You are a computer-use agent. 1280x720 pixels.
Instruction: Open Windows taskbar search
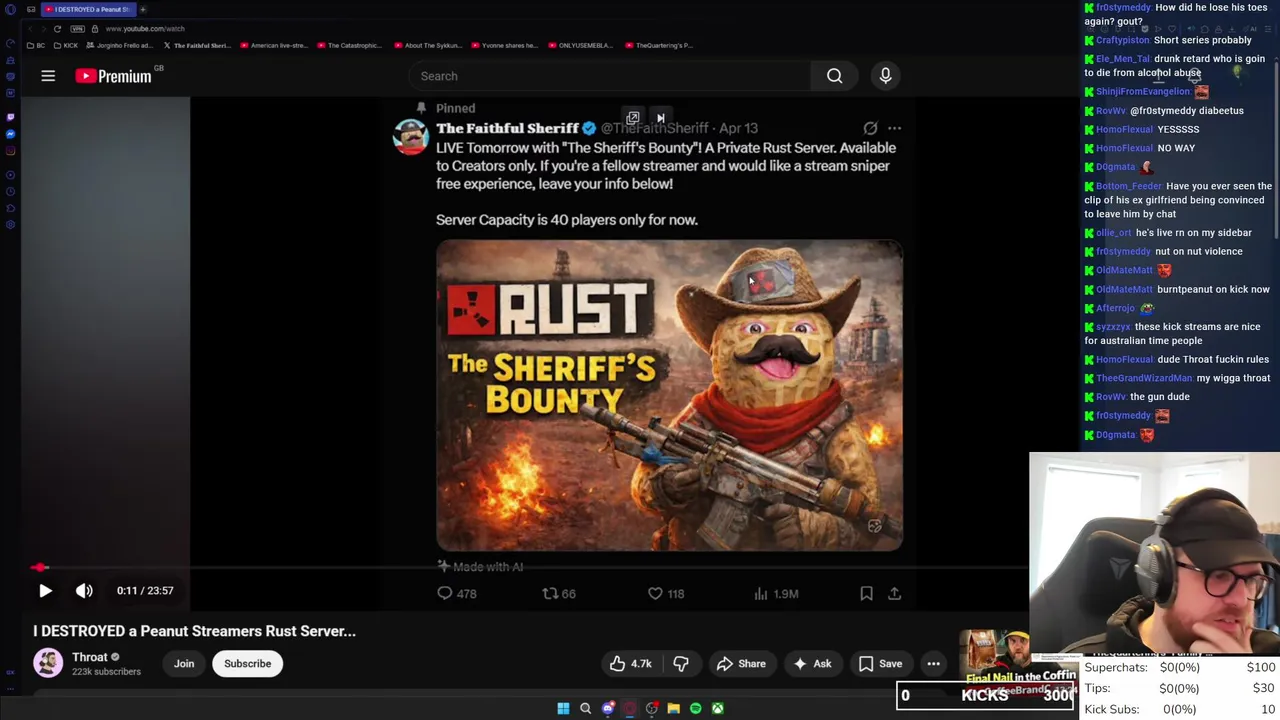(585, 708)
